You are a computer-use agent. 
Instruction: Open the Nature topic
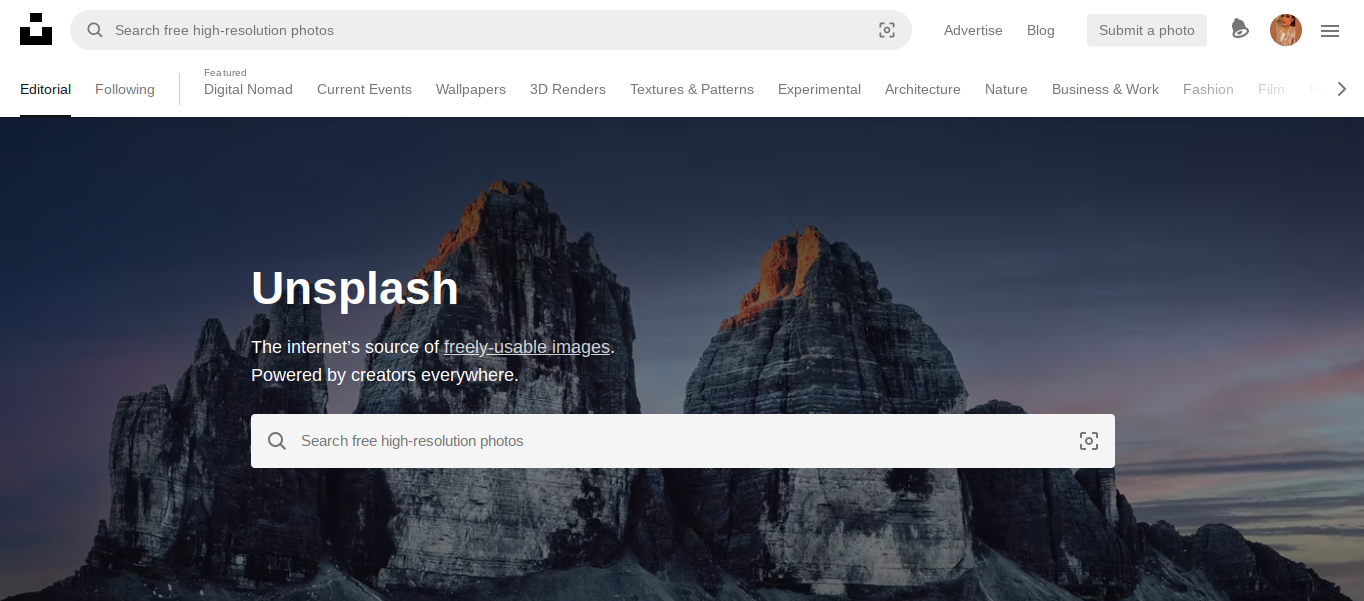(x=1006, y=89)
